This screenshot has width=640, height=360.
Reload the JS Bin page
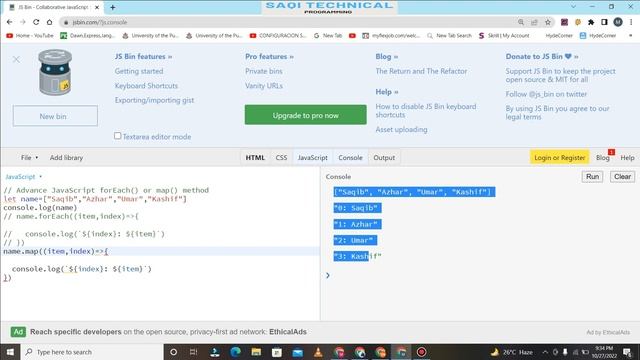pyautogui.click(x=36, y=22)
